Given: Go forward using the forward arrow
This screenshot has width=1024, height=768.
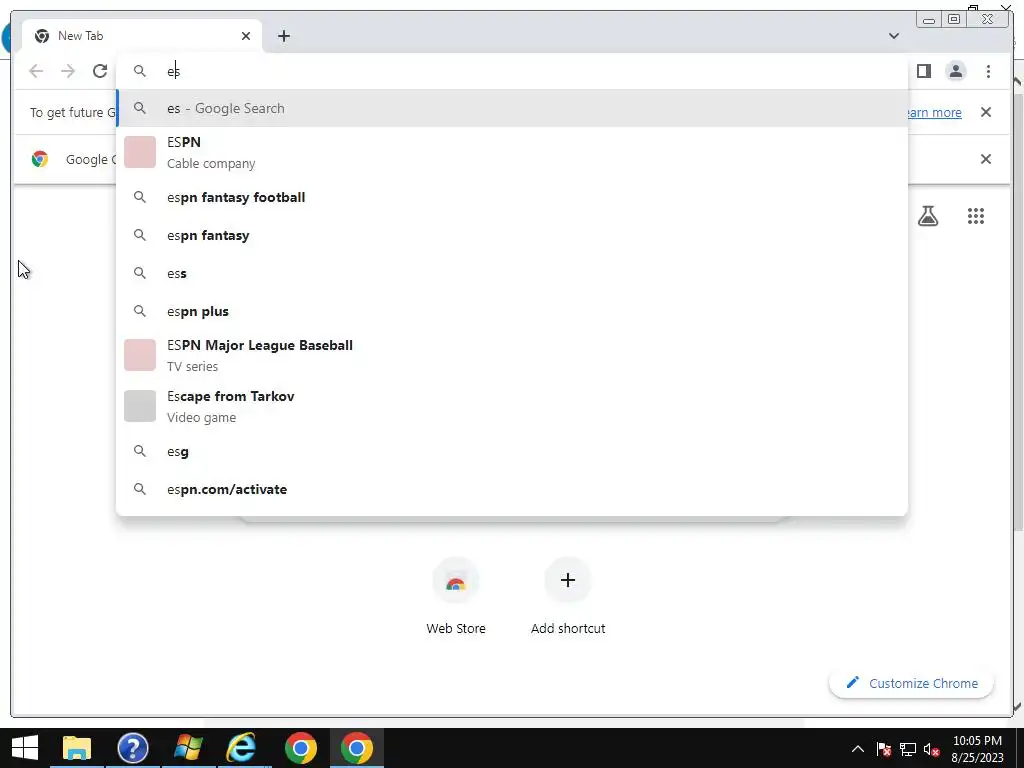Looking at the screenshot, I should 68,71.
